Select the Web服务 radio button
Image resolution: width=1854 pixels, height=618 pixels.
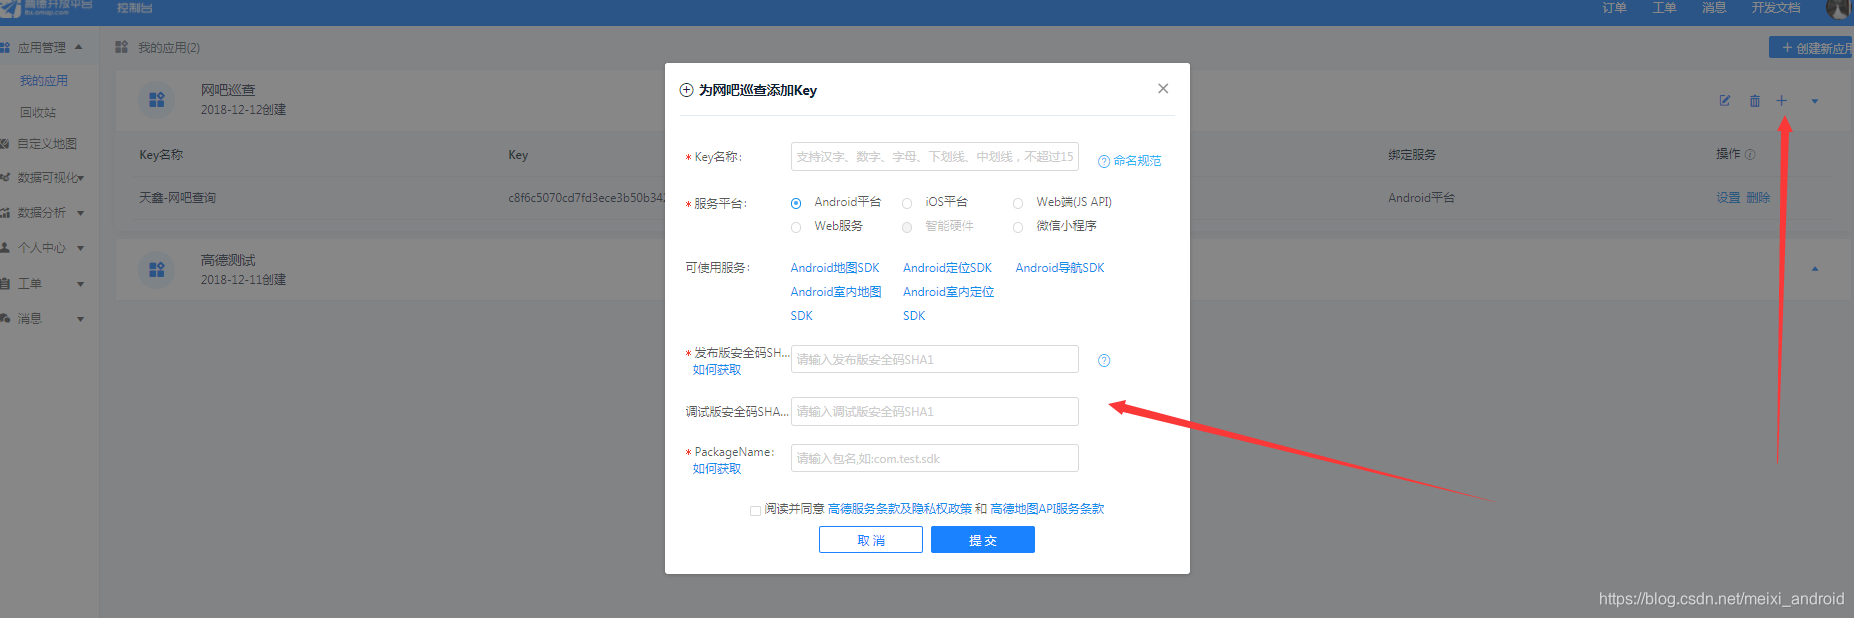click(796, 227)
